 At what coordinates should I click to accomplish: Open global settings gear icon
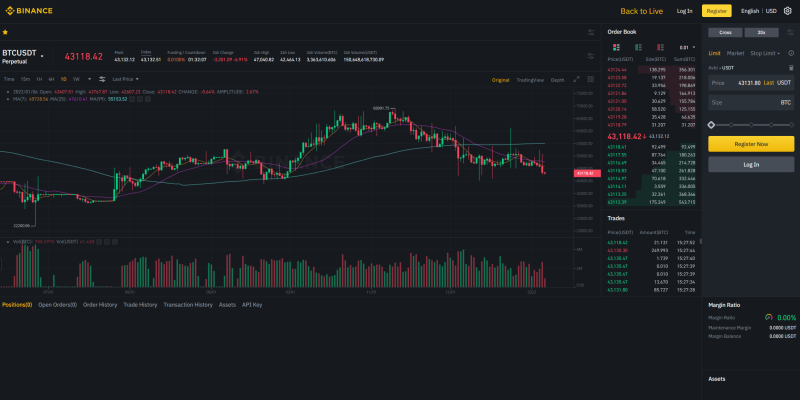(x=787, y=11)
